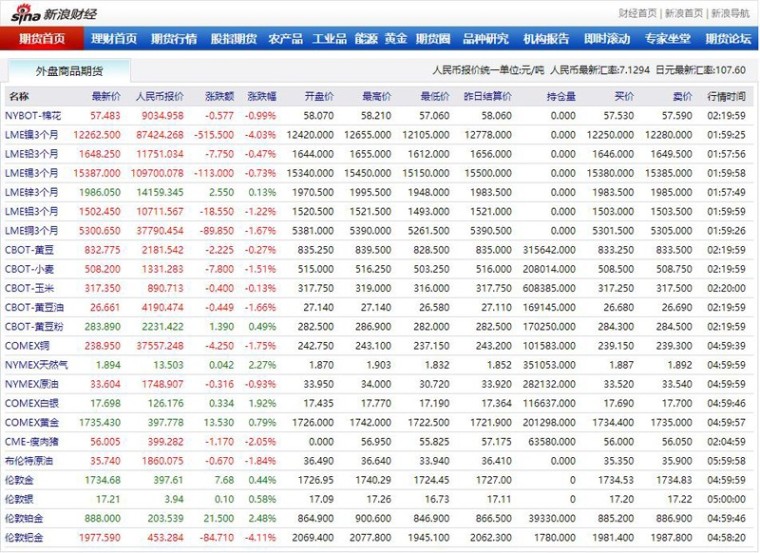Open the 农产品 section

pos(285,39)
